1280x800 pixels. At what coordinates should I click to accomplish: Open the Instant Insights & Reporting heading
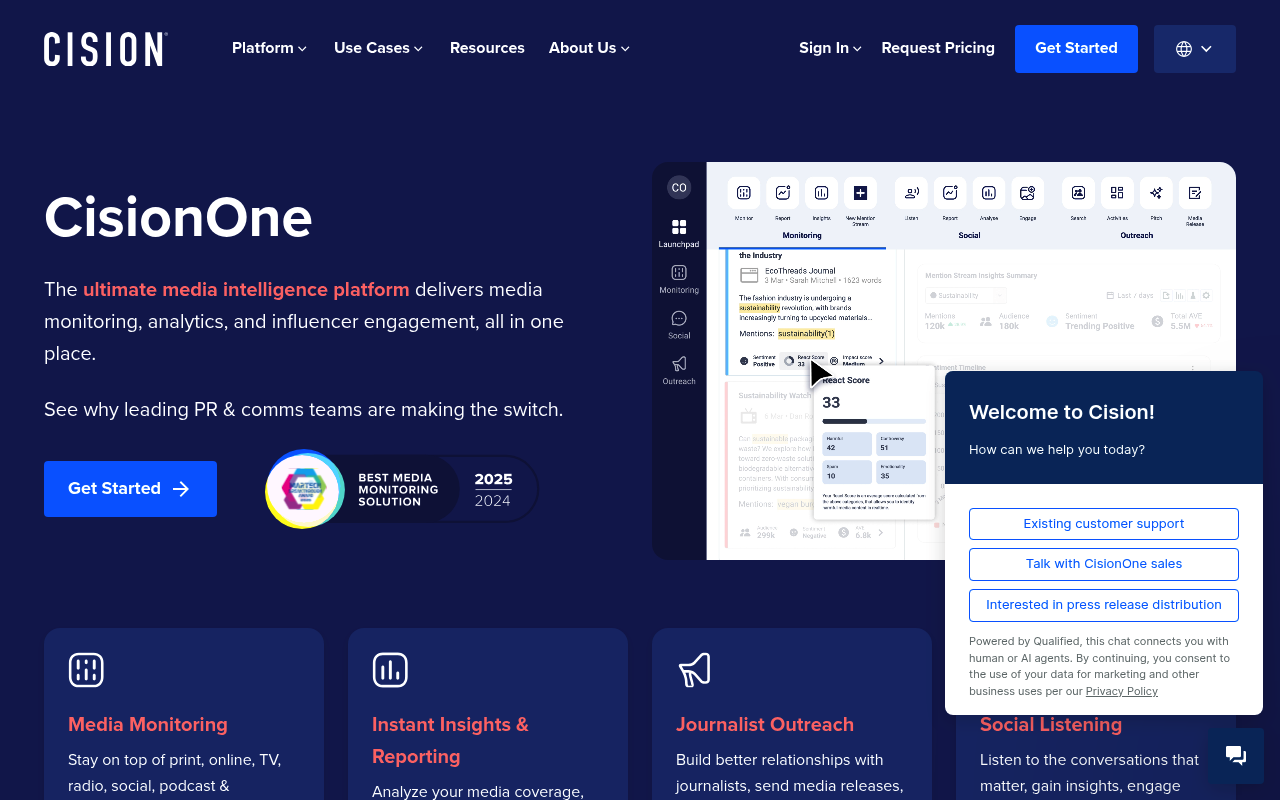click(450, 740)
